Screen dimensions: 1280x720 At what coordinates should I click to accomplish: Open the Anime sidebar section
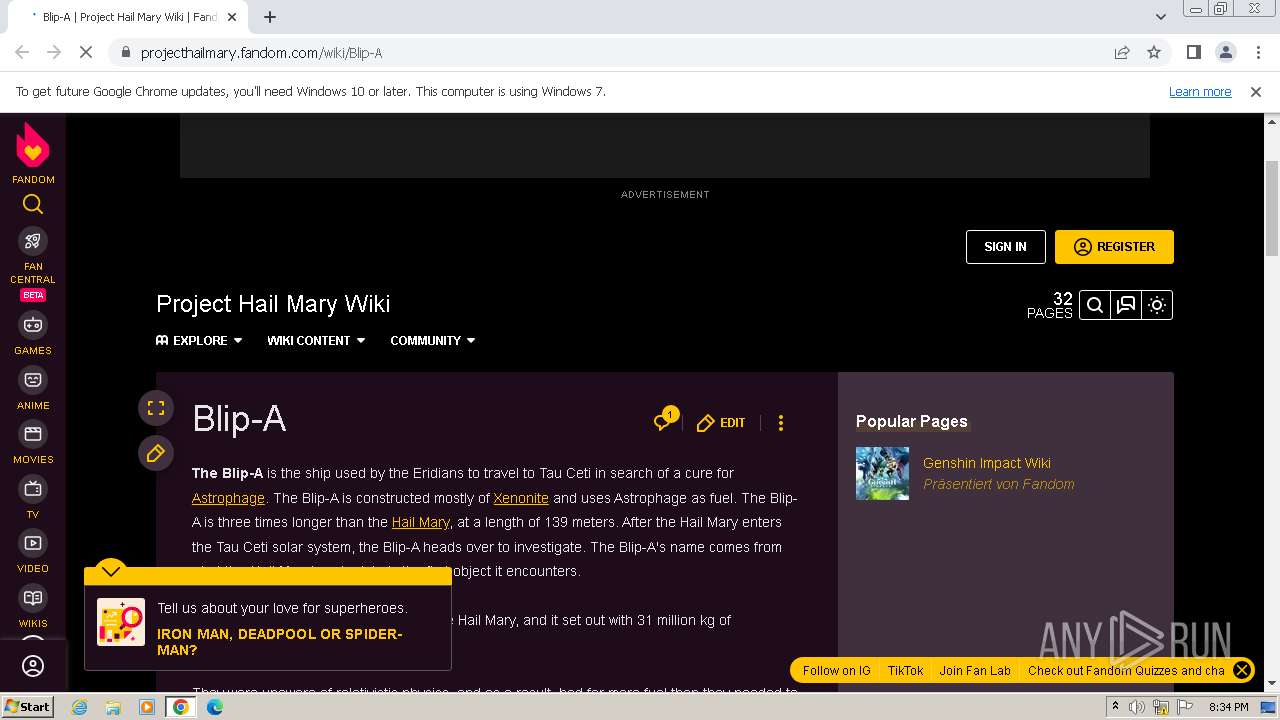click(33, 388)
